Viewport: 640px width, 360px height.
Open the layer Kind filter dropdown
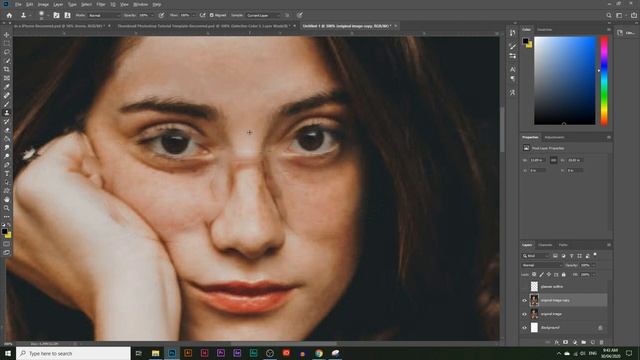point(536,256)
